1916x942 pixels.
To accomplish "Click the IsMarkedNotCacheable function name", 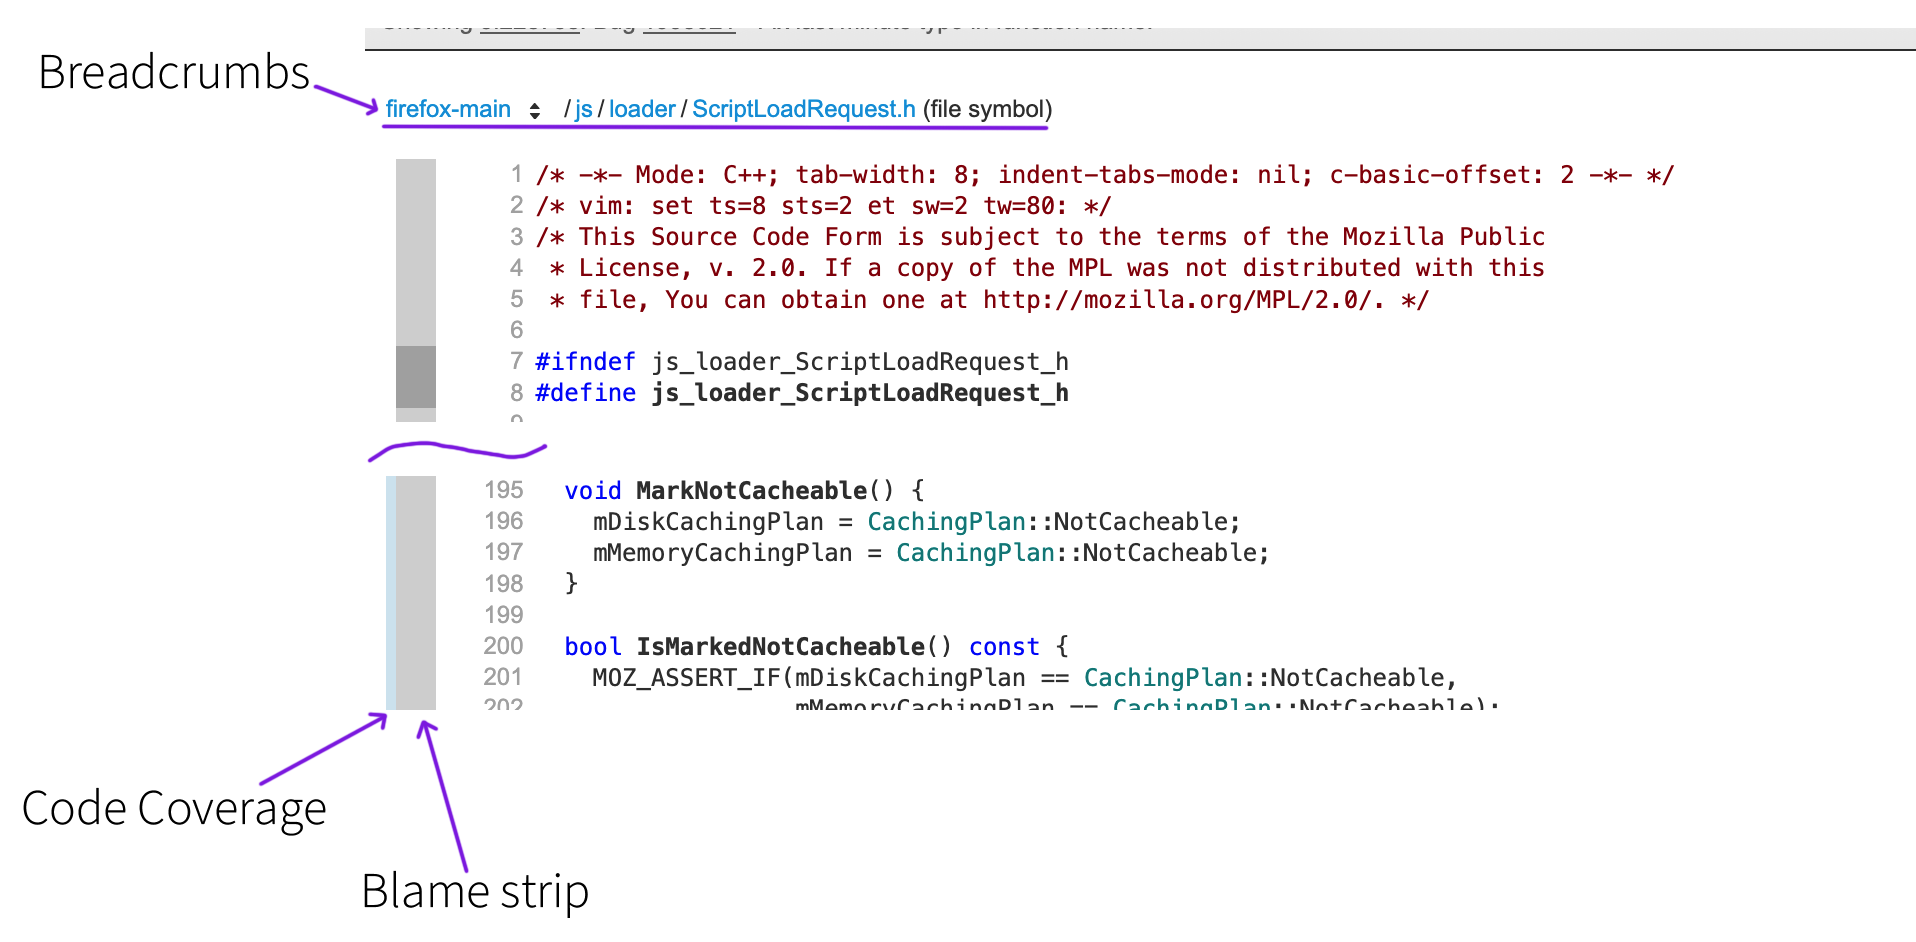I will 780,647.
